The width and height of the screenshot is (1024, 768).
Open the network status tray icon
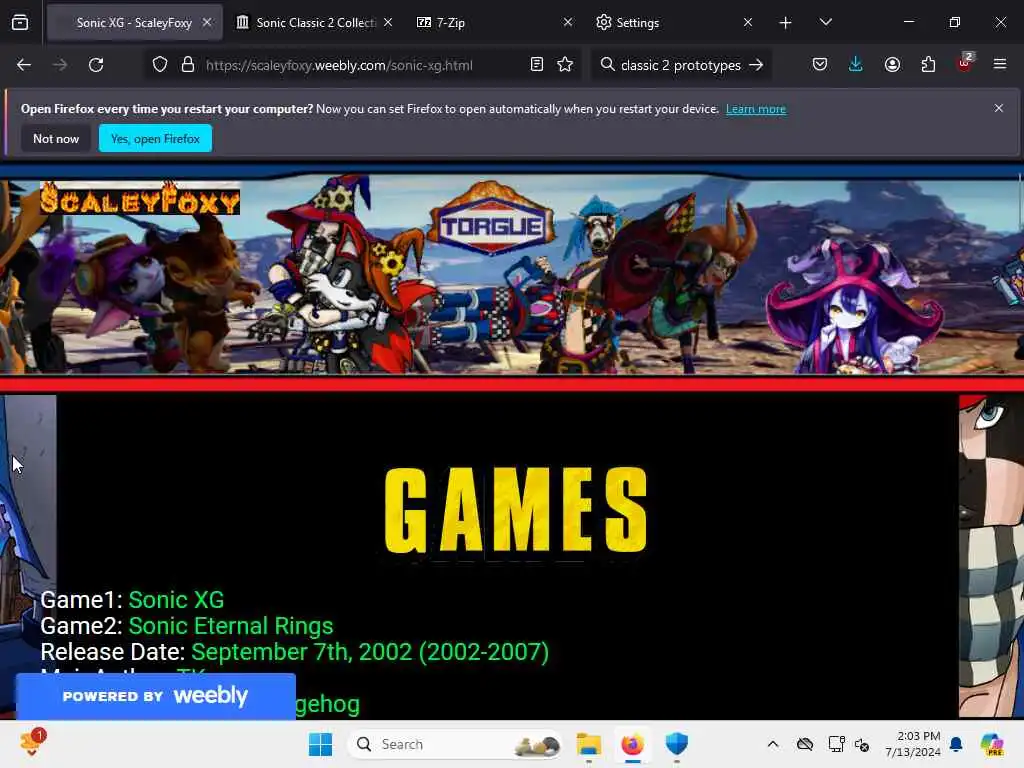836,744
